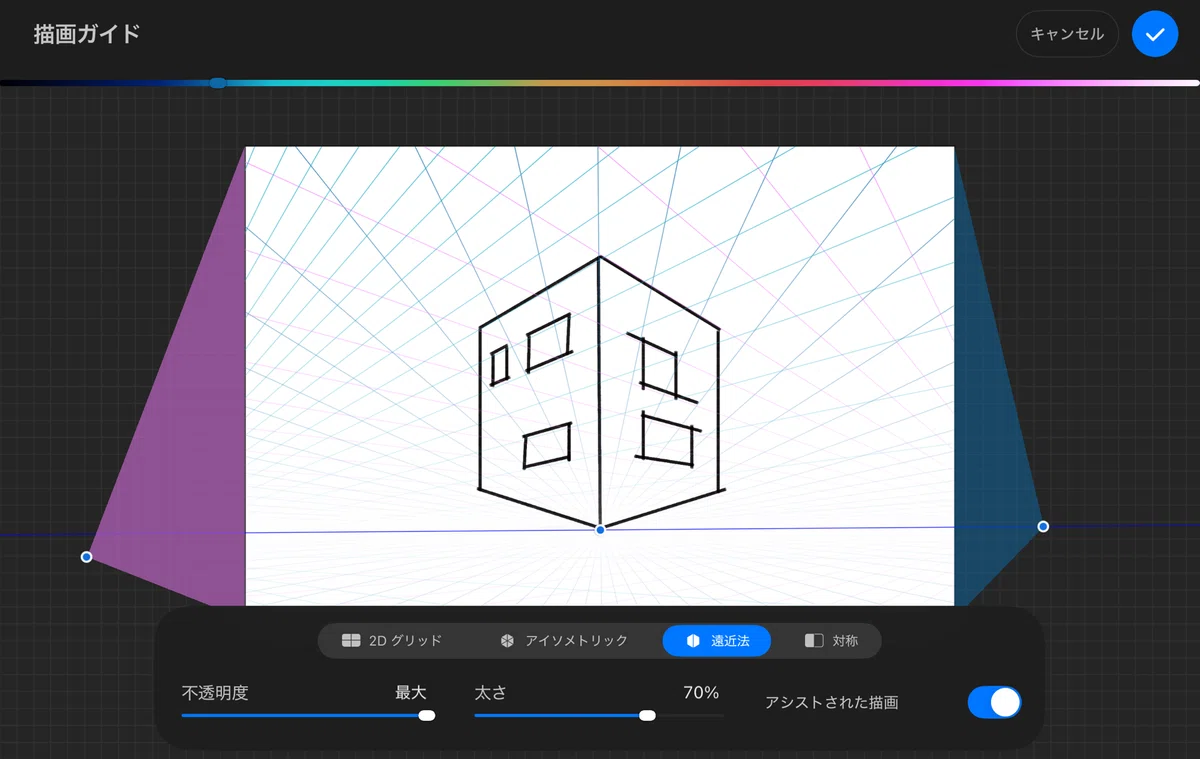
Task: Select the 対称 tab
Action: [832, 640]
